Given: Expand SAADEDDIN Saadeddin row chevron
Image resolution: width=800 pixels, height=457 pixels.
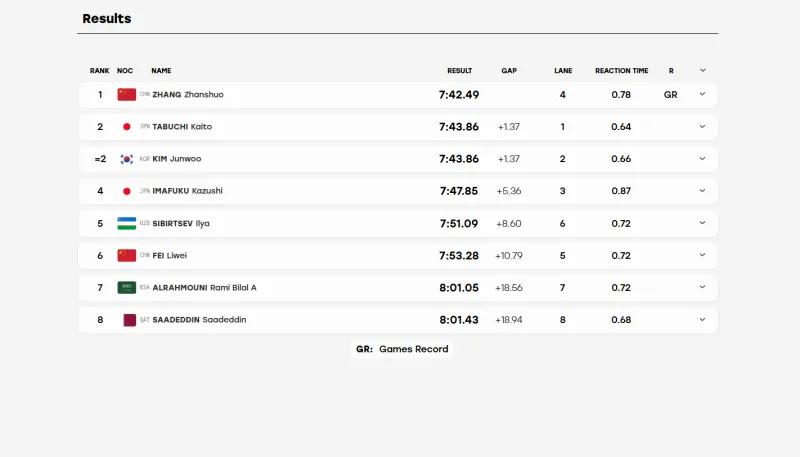Looking at the screenshot, I should coord(703,320).
